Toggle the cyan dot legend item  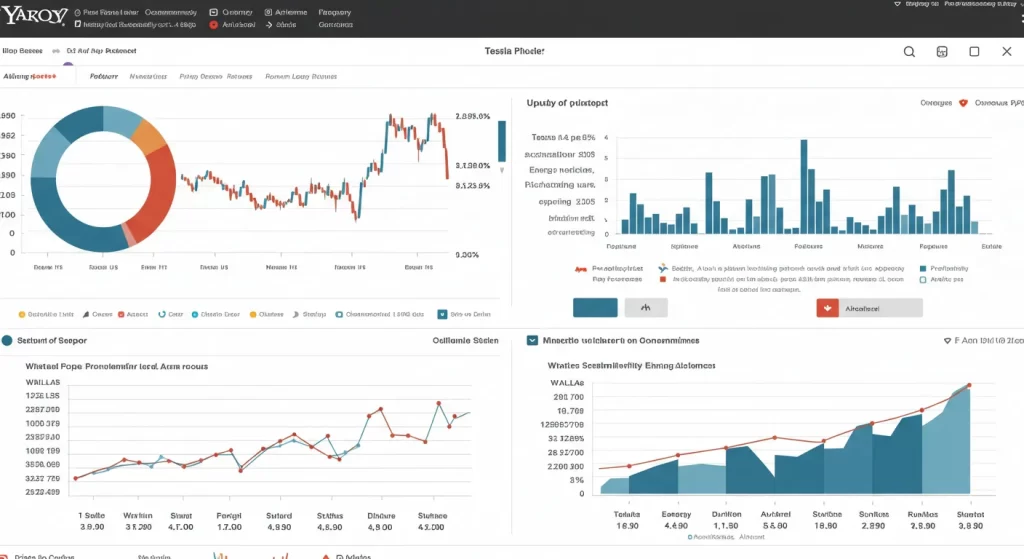tap(195, 314)
